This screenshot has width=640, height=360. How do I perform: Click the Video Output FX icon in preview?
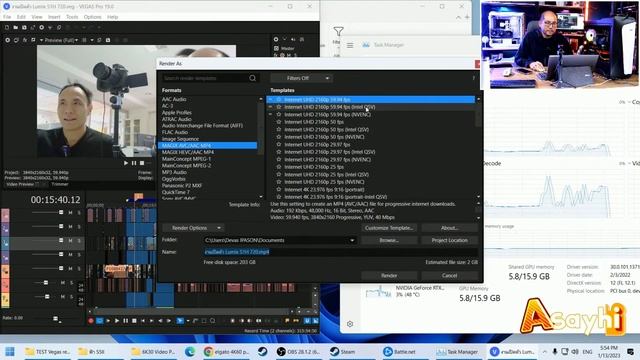coord(25,40)
